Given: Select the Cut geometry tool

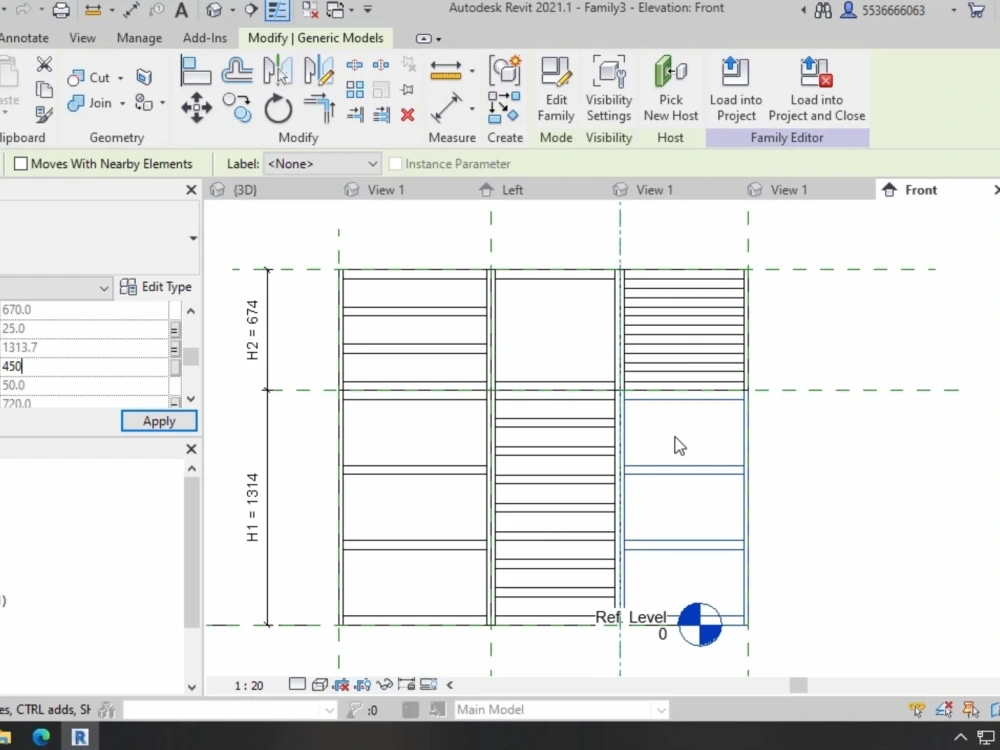Looking at the screenshot, I should click(85, 77).
